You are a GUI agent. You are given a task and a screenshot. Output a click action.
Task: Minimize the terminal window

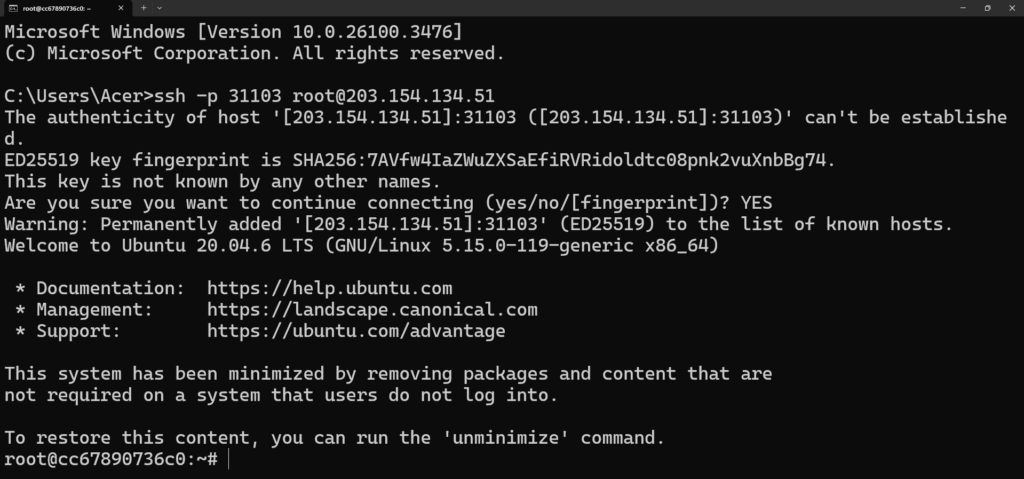[x=963, y=8]
